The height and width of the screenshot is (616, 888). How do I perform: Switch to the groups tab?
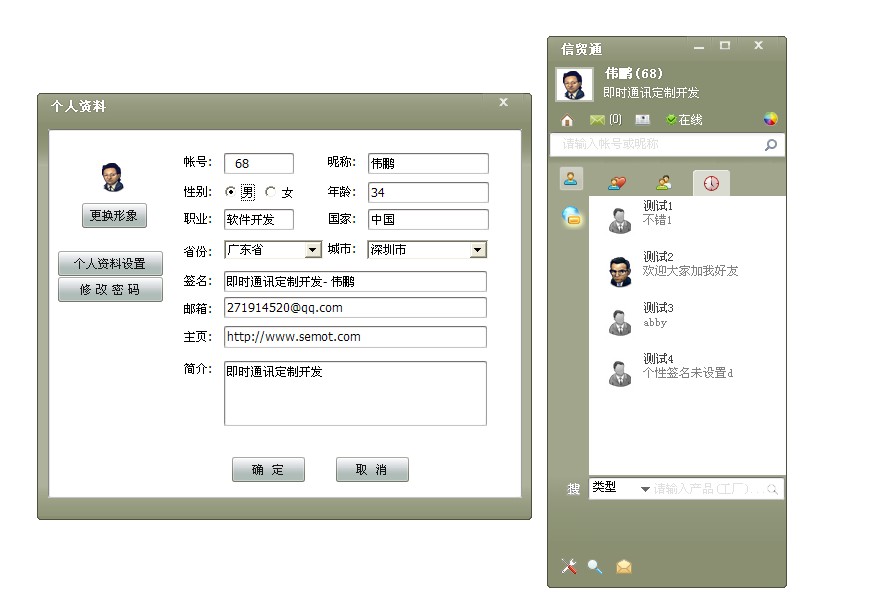click(664, 182)
